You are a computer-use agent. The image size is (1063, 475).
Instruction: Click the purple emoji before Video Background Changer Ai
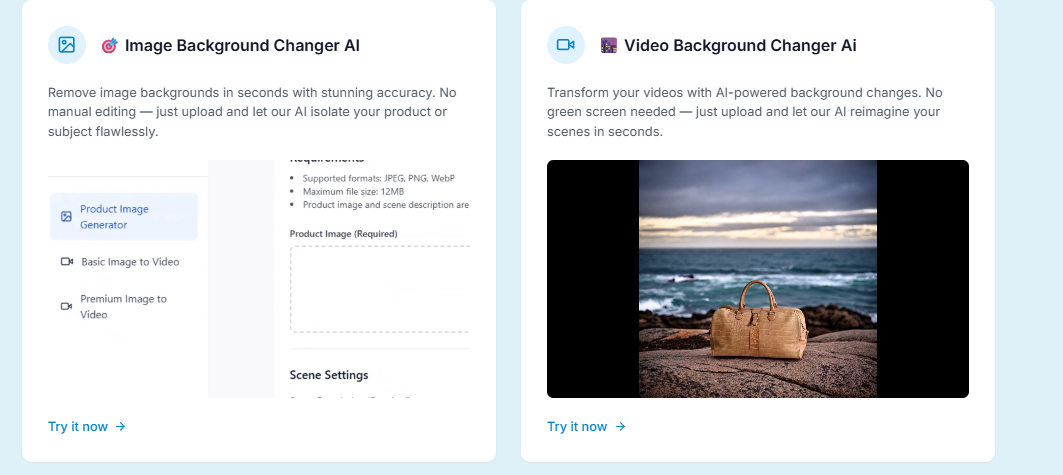click(x=609, y=45)
